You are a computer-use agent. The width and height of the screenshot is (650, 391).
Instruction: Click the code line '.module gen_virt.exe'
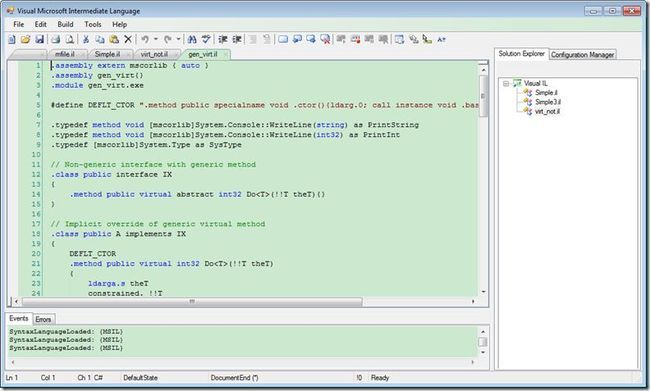[97, 85]
